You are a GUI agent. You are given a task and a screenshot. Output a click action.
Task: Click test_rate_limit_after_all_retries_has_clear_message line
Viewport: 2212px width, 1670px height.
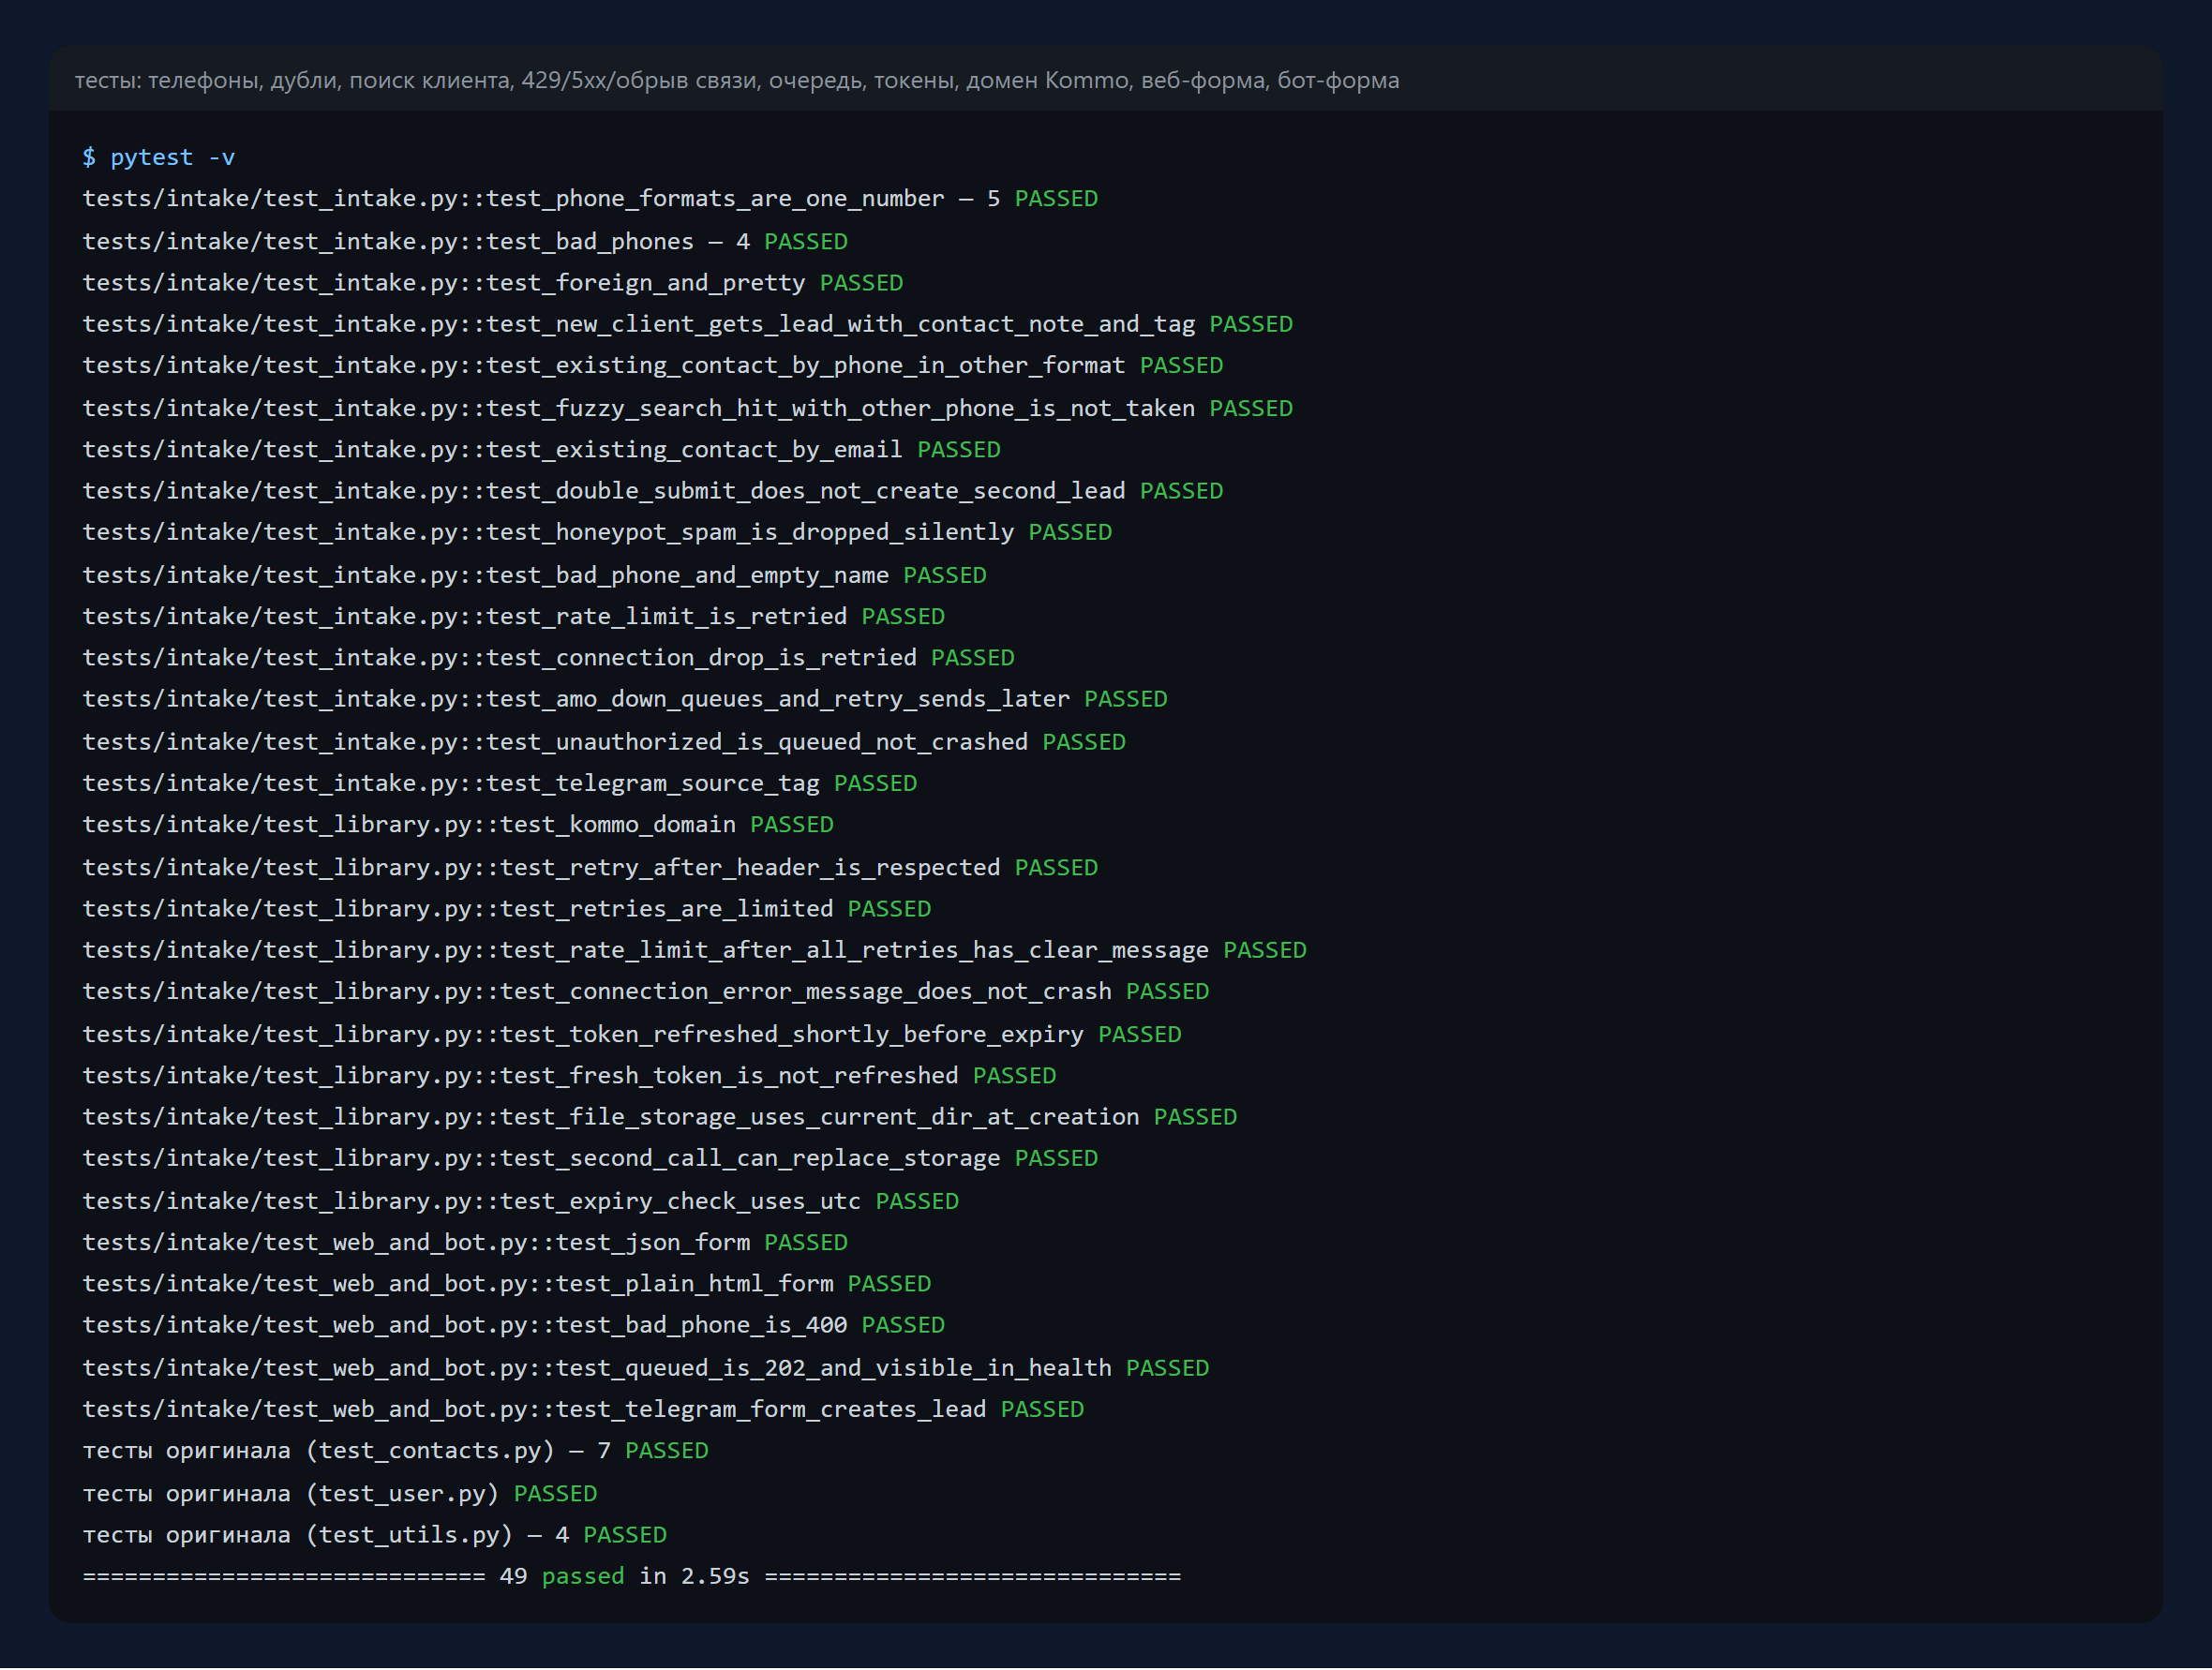[695, 950]
